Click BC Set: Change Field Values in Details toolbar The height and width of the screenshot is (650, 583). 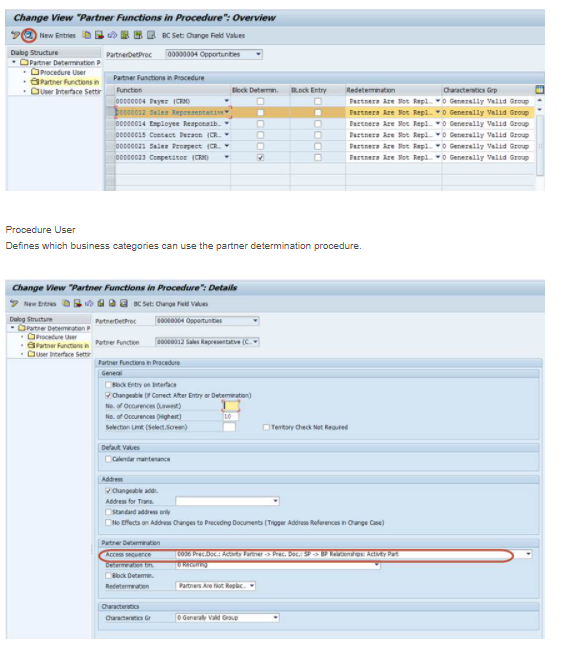tap(171, 304)
